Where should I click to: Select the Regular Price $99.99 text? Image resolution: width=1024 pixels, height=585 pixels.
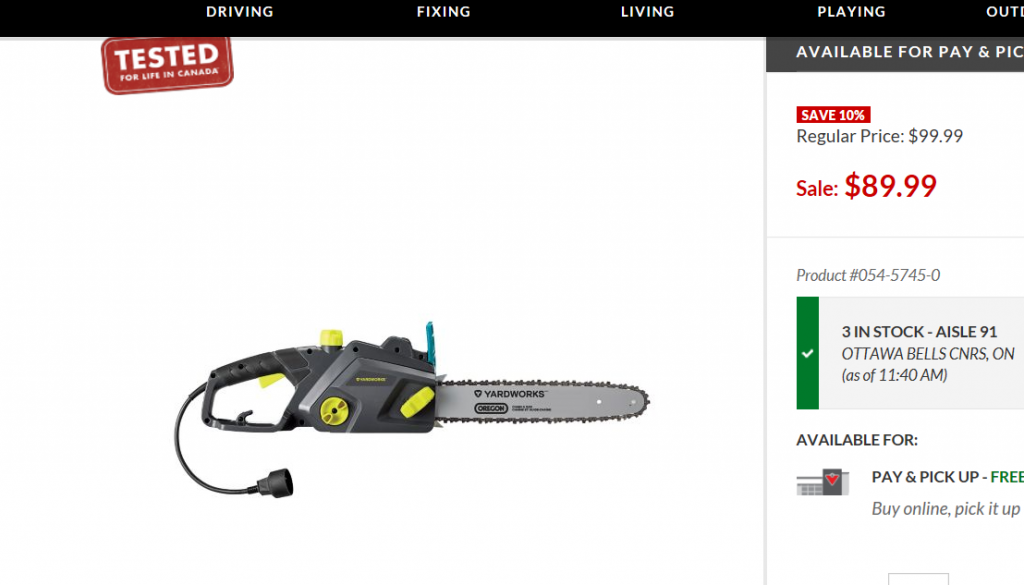click(879, 136)
